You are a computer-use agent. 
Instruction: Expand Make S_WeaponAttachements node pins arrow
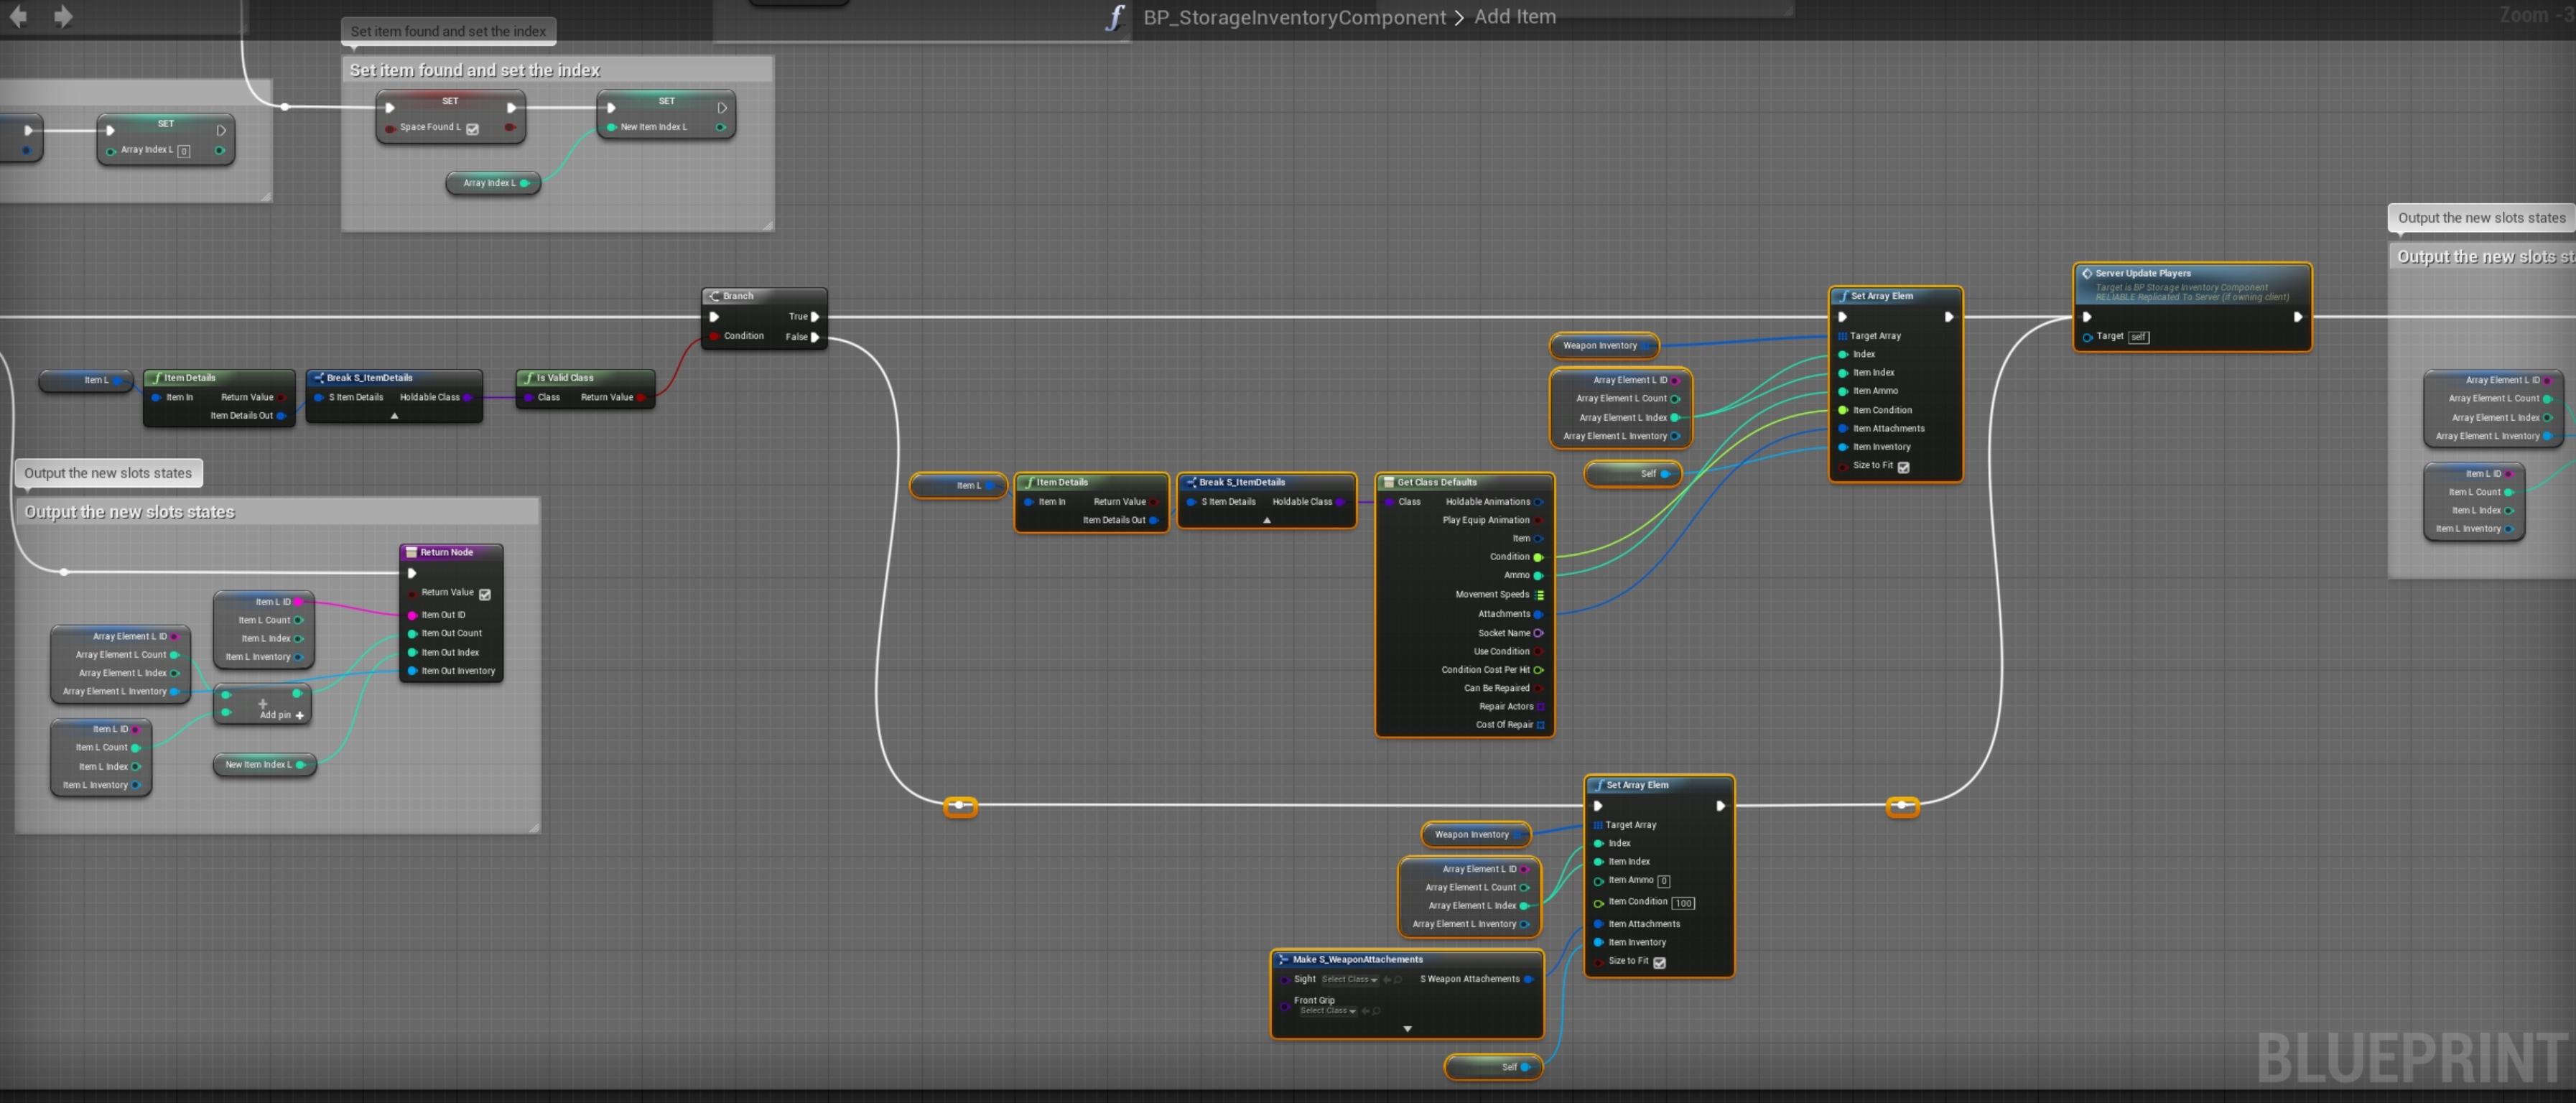[1407, 1029]
